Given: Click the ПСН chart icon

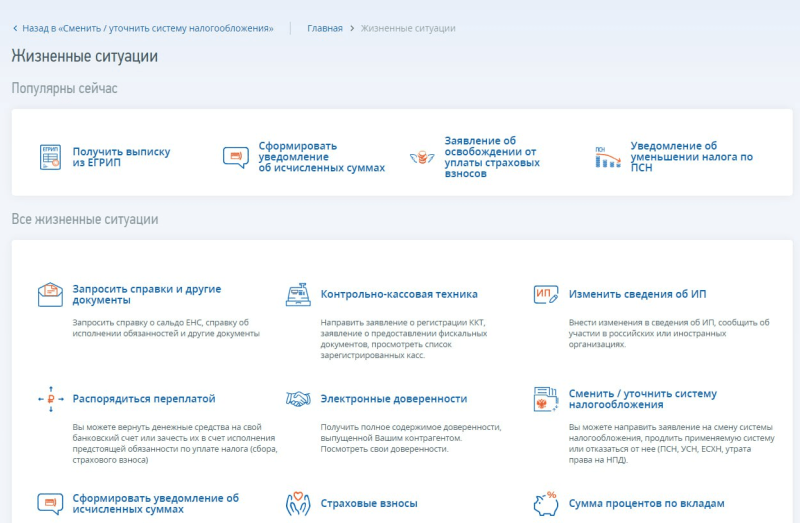Looking at the screenshot, I should (608, 157).
